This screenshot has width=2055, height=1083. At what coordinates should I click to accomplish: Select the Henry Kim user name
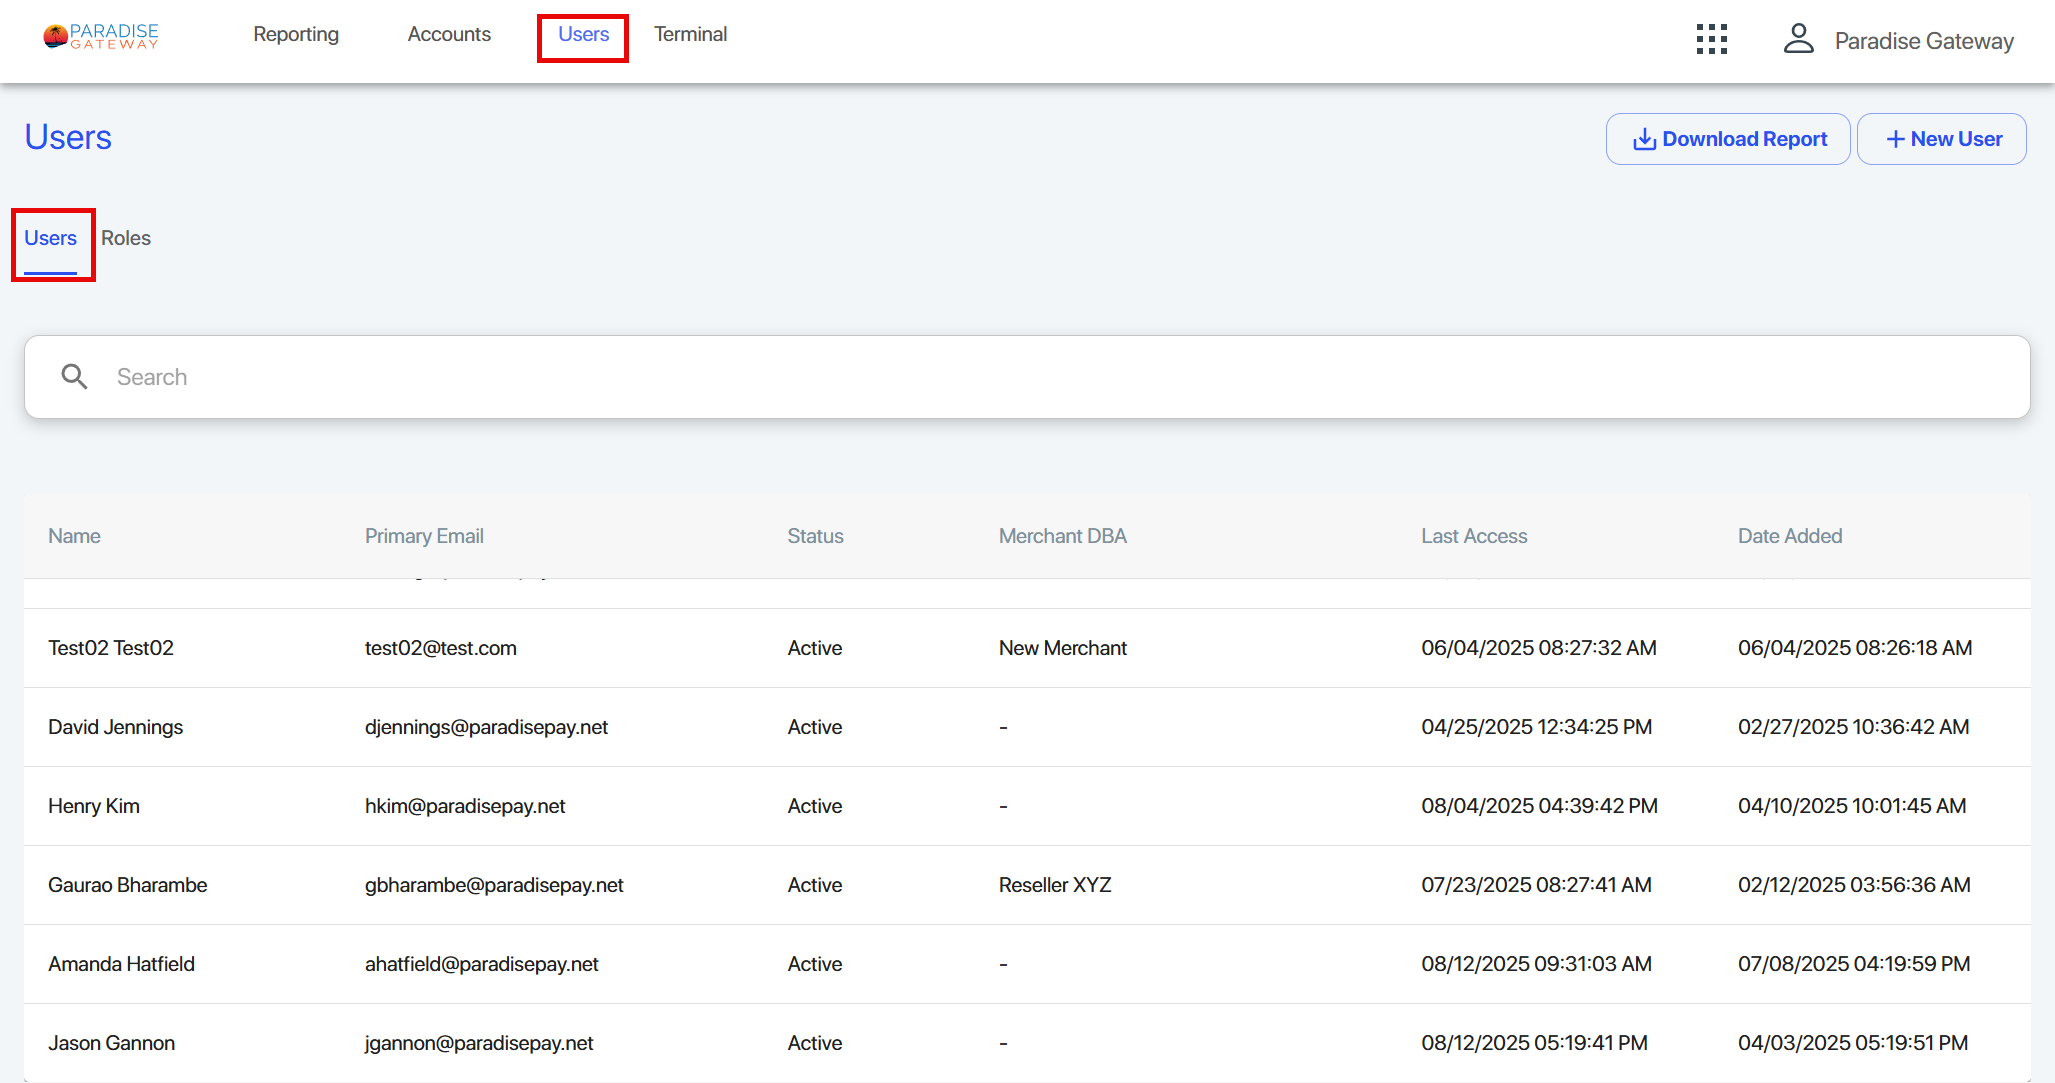tap(94, 806)
